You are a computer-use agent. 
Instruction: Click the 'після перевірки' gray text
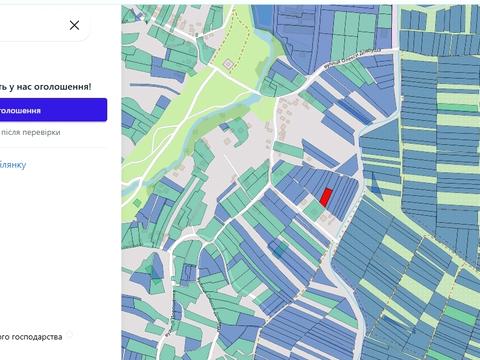[30, 132]
